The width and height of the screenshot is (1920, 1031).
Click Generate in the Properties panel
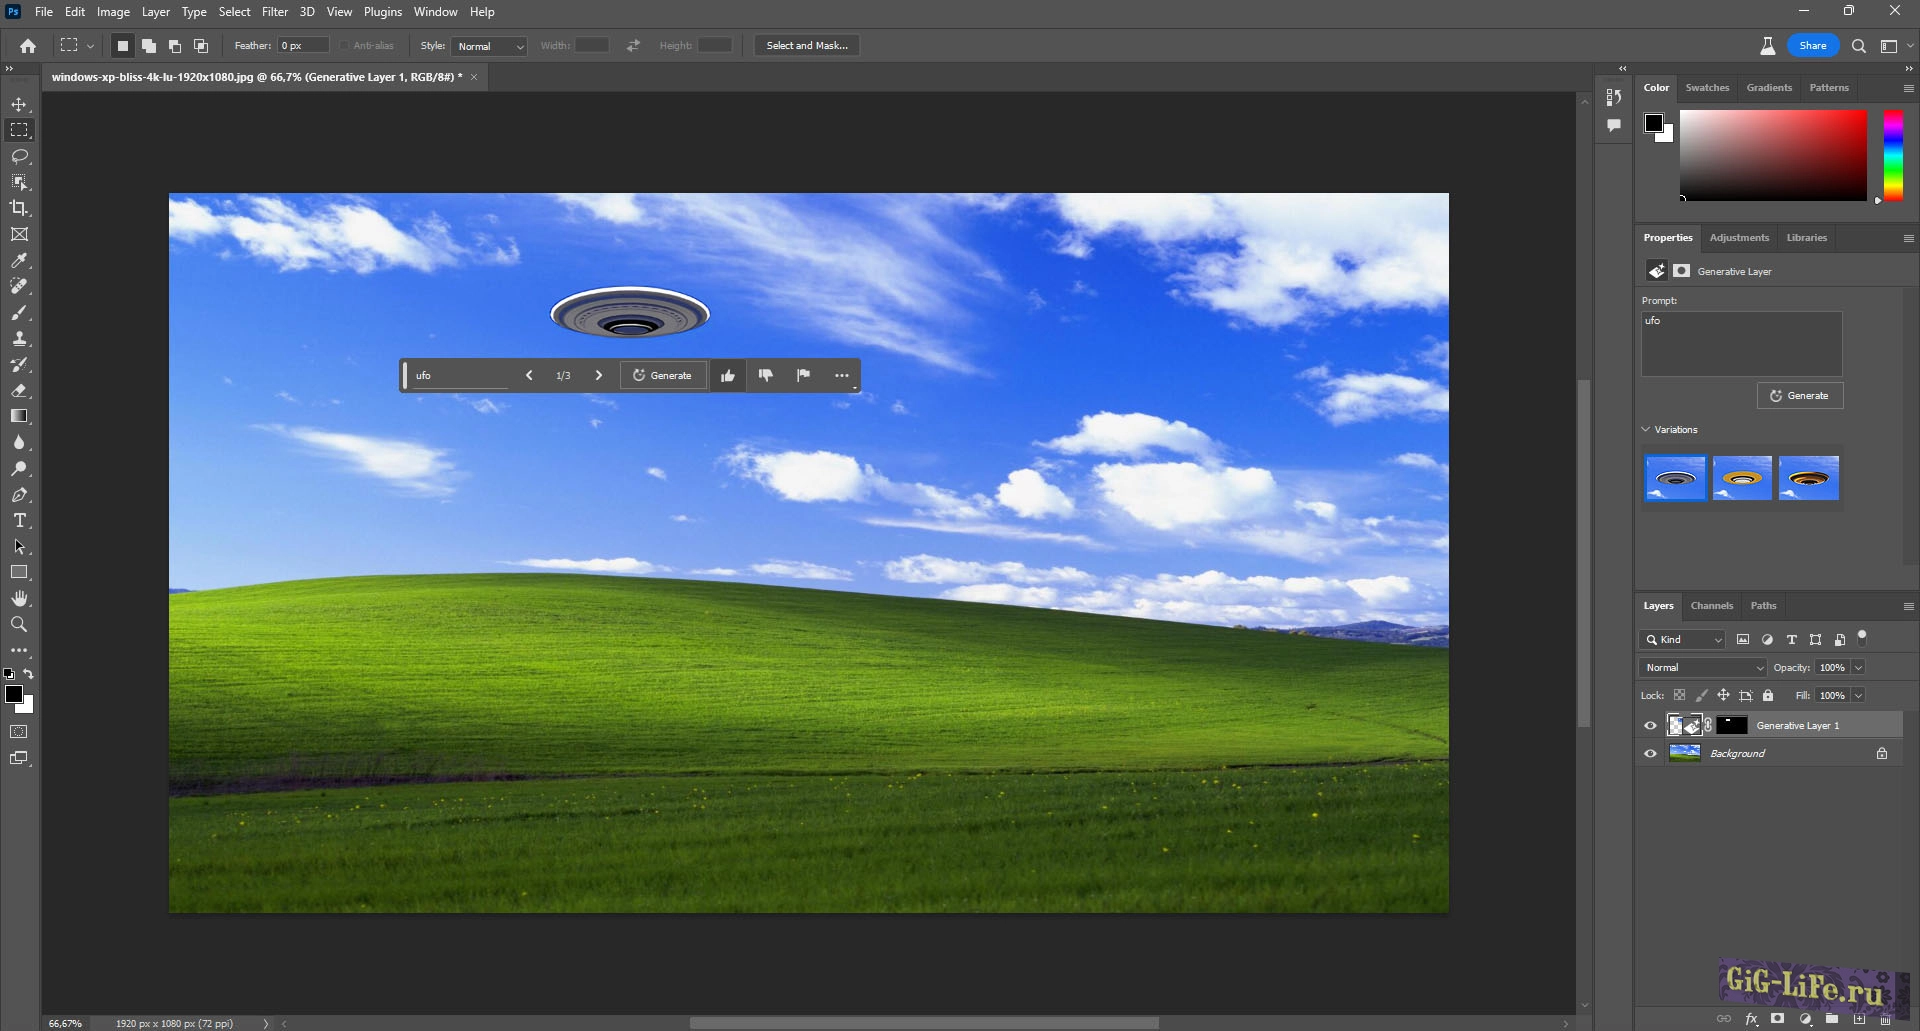pos(1799,396)
